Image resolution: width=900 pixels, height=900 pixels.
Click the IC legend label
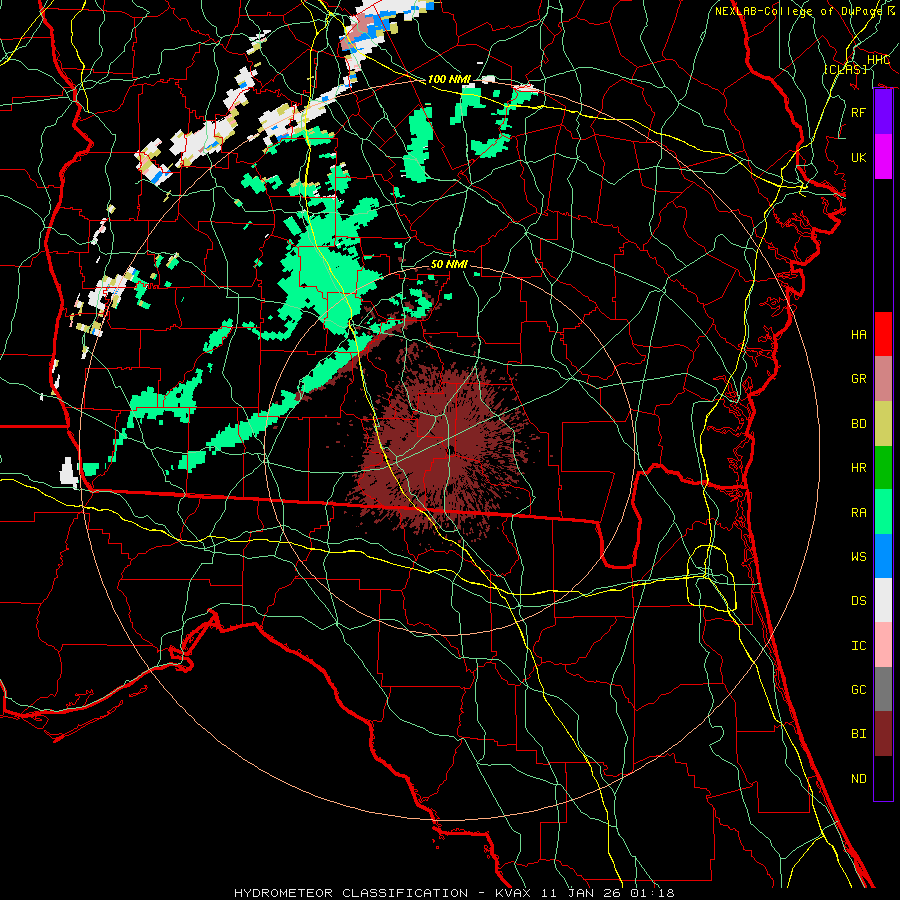(x=859, y=646)
